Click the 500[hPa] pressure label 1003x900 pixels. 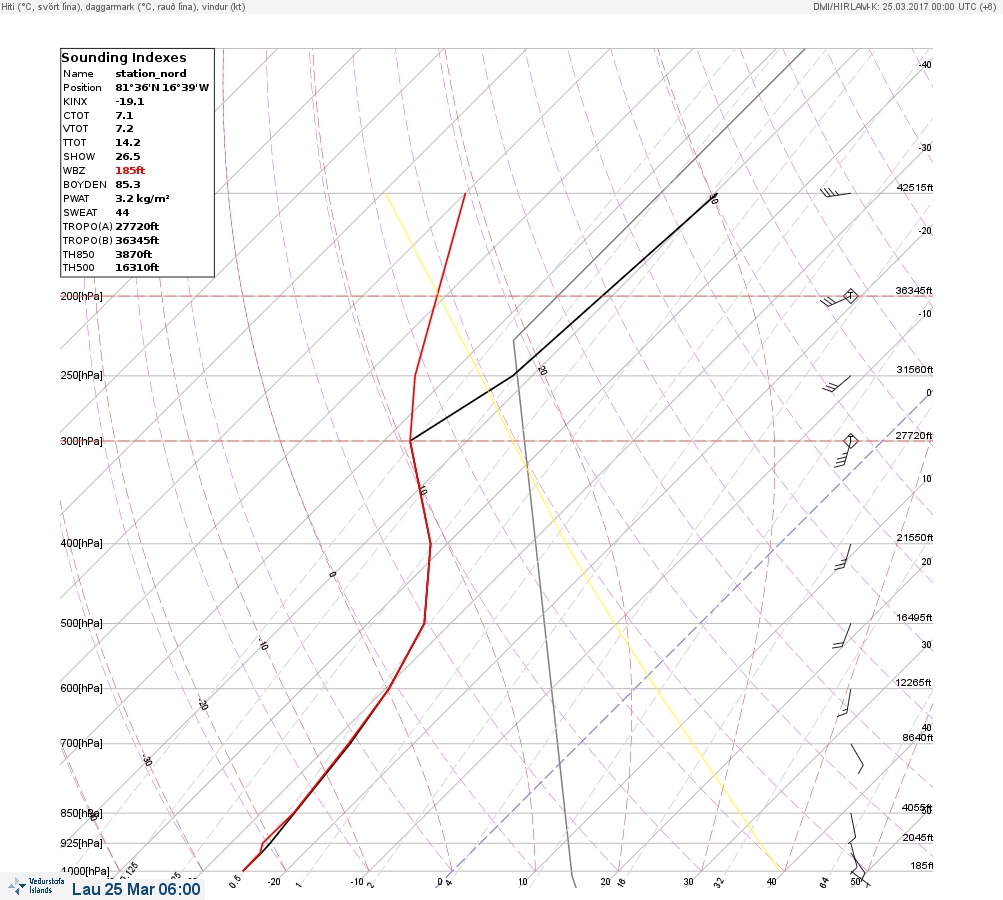[x=81, y=623]
